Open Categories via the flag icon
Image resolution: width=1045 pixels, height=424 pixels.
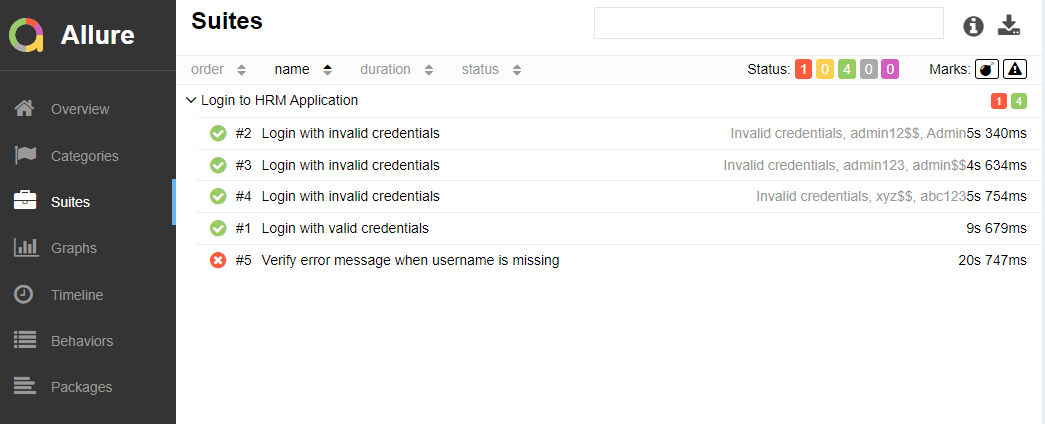25,155
